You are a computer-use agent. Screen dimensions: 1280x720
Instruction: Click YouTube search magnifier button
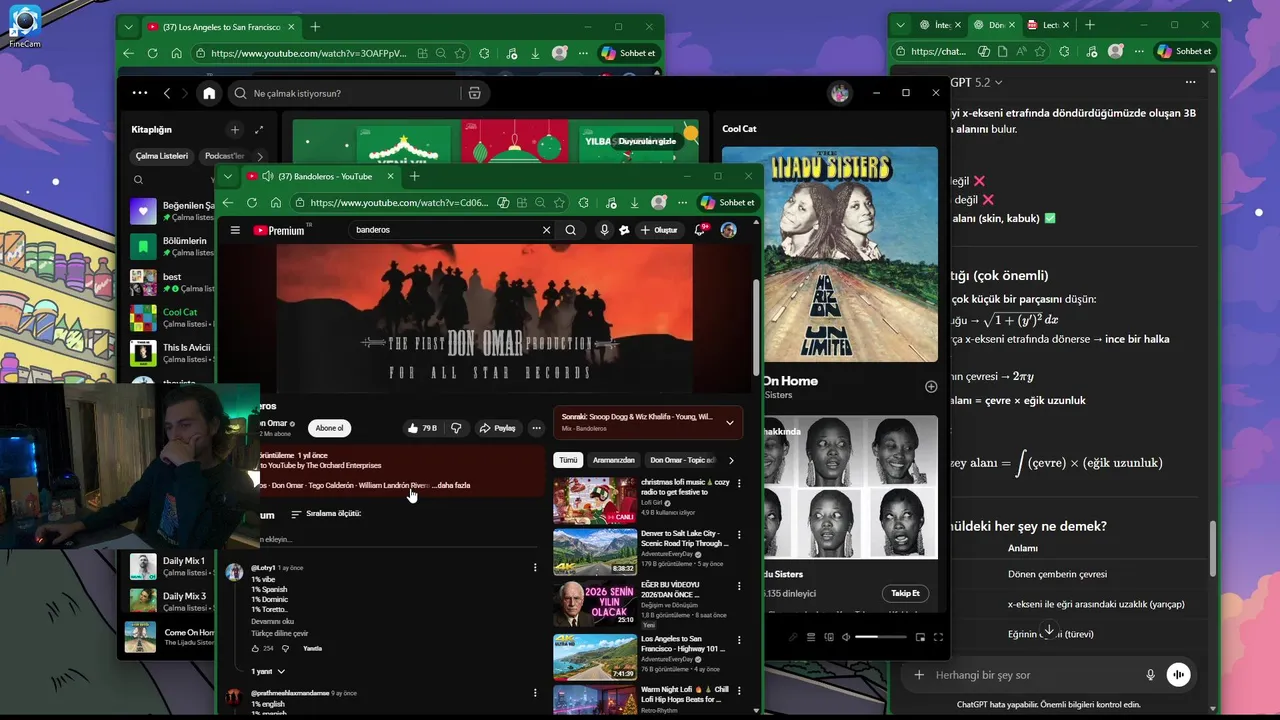pos(571,230)
